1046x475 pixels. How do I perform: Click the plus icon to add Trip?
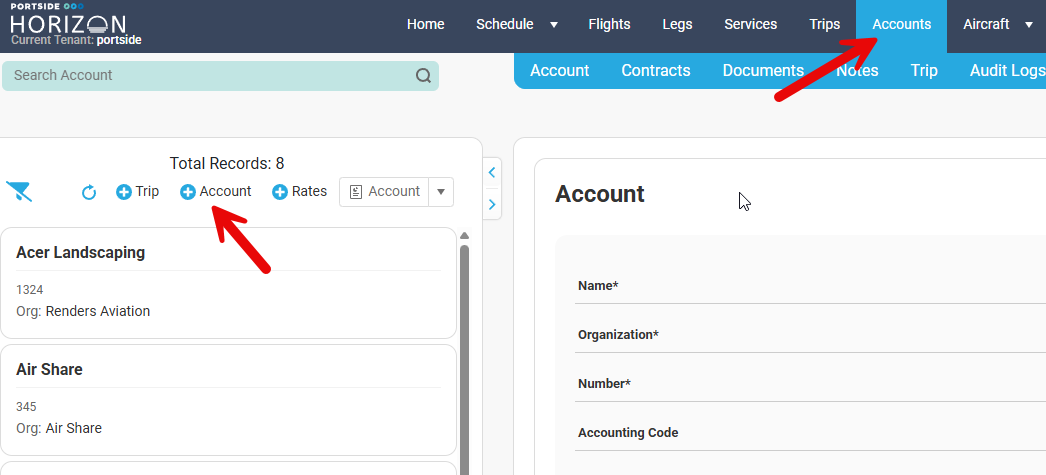[124, 192]
